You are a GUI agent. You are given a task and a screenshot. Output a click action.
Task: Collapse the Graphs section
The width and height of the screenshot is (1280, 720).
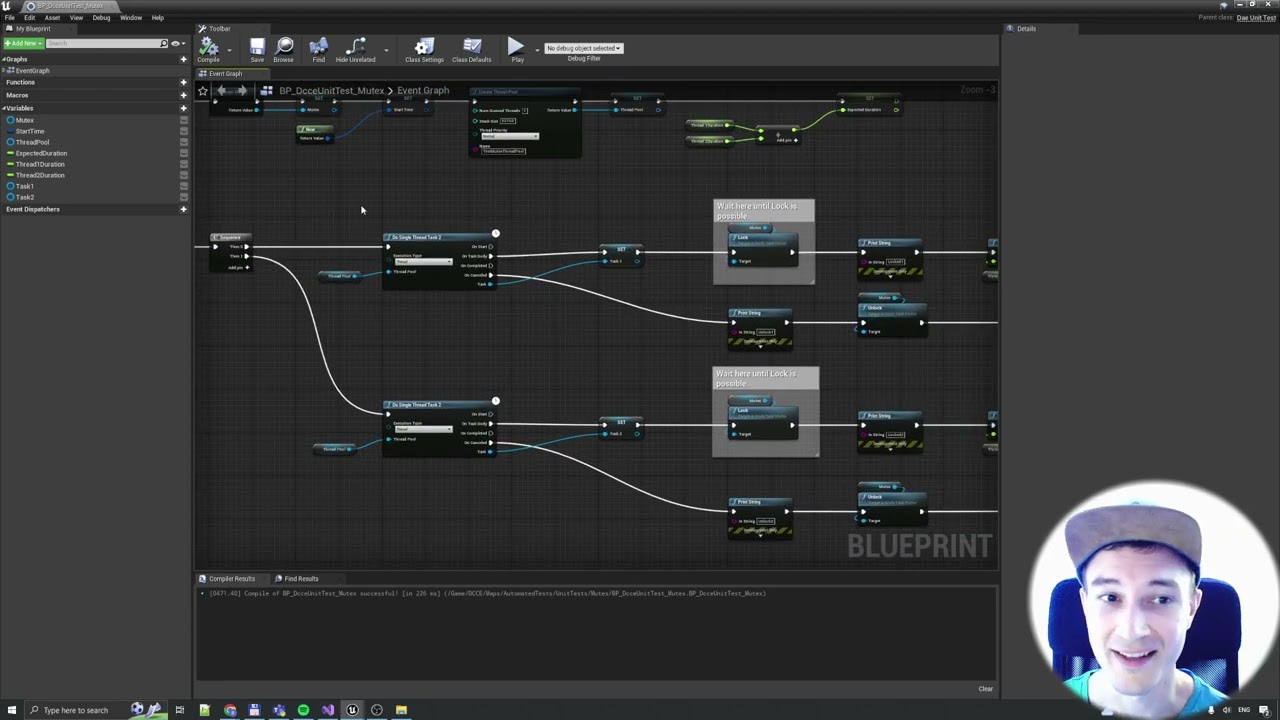(5, 59)
